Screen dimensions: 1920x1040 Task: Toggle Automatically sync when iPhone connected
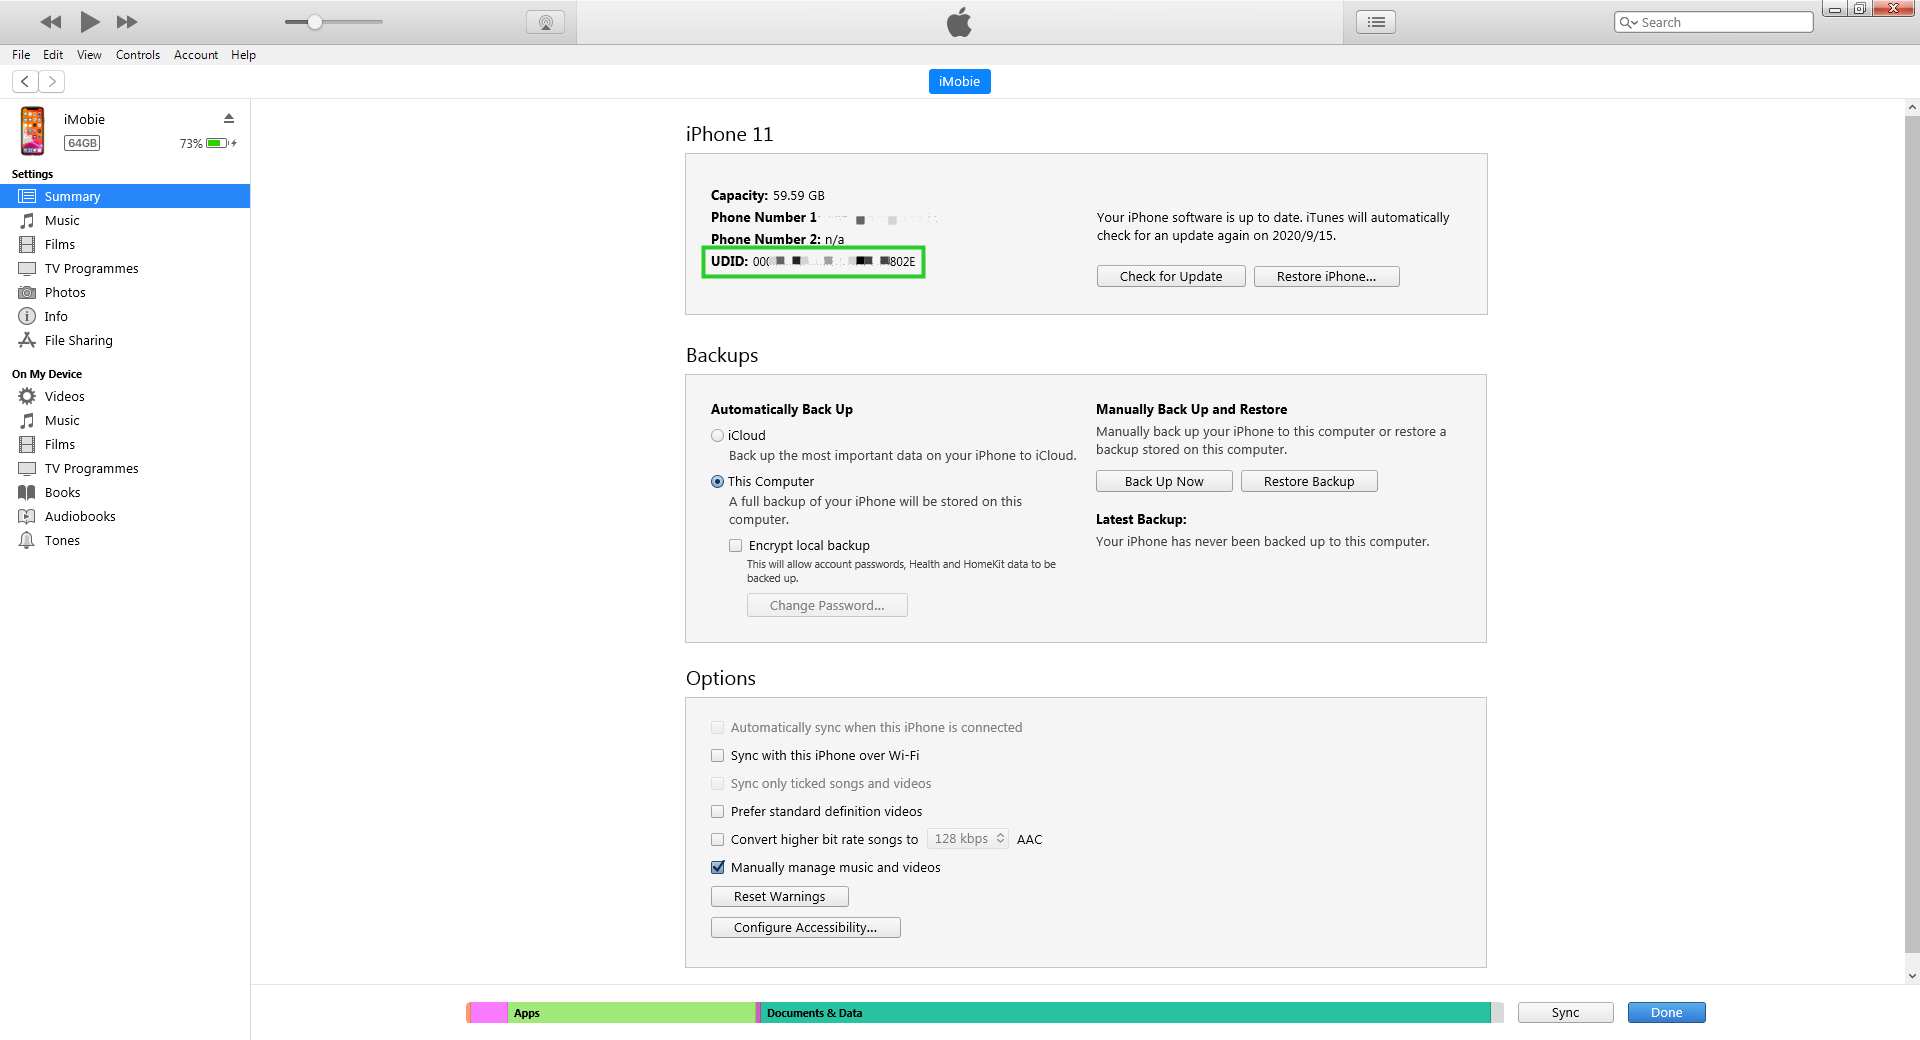pos(717,727)
